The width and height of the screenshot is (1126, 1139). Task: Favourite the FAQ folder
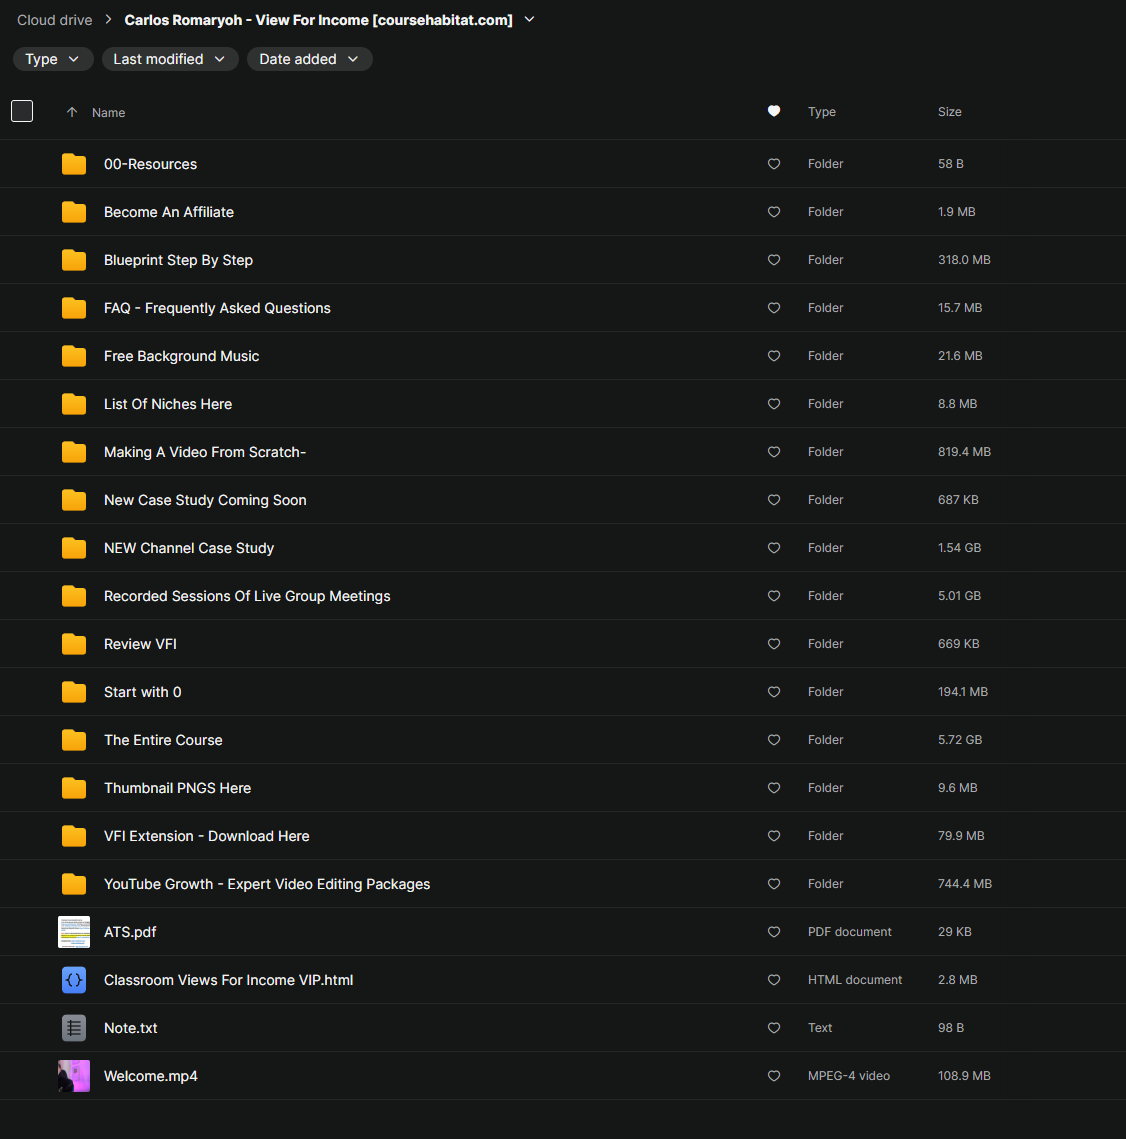[x=774, y=308]
